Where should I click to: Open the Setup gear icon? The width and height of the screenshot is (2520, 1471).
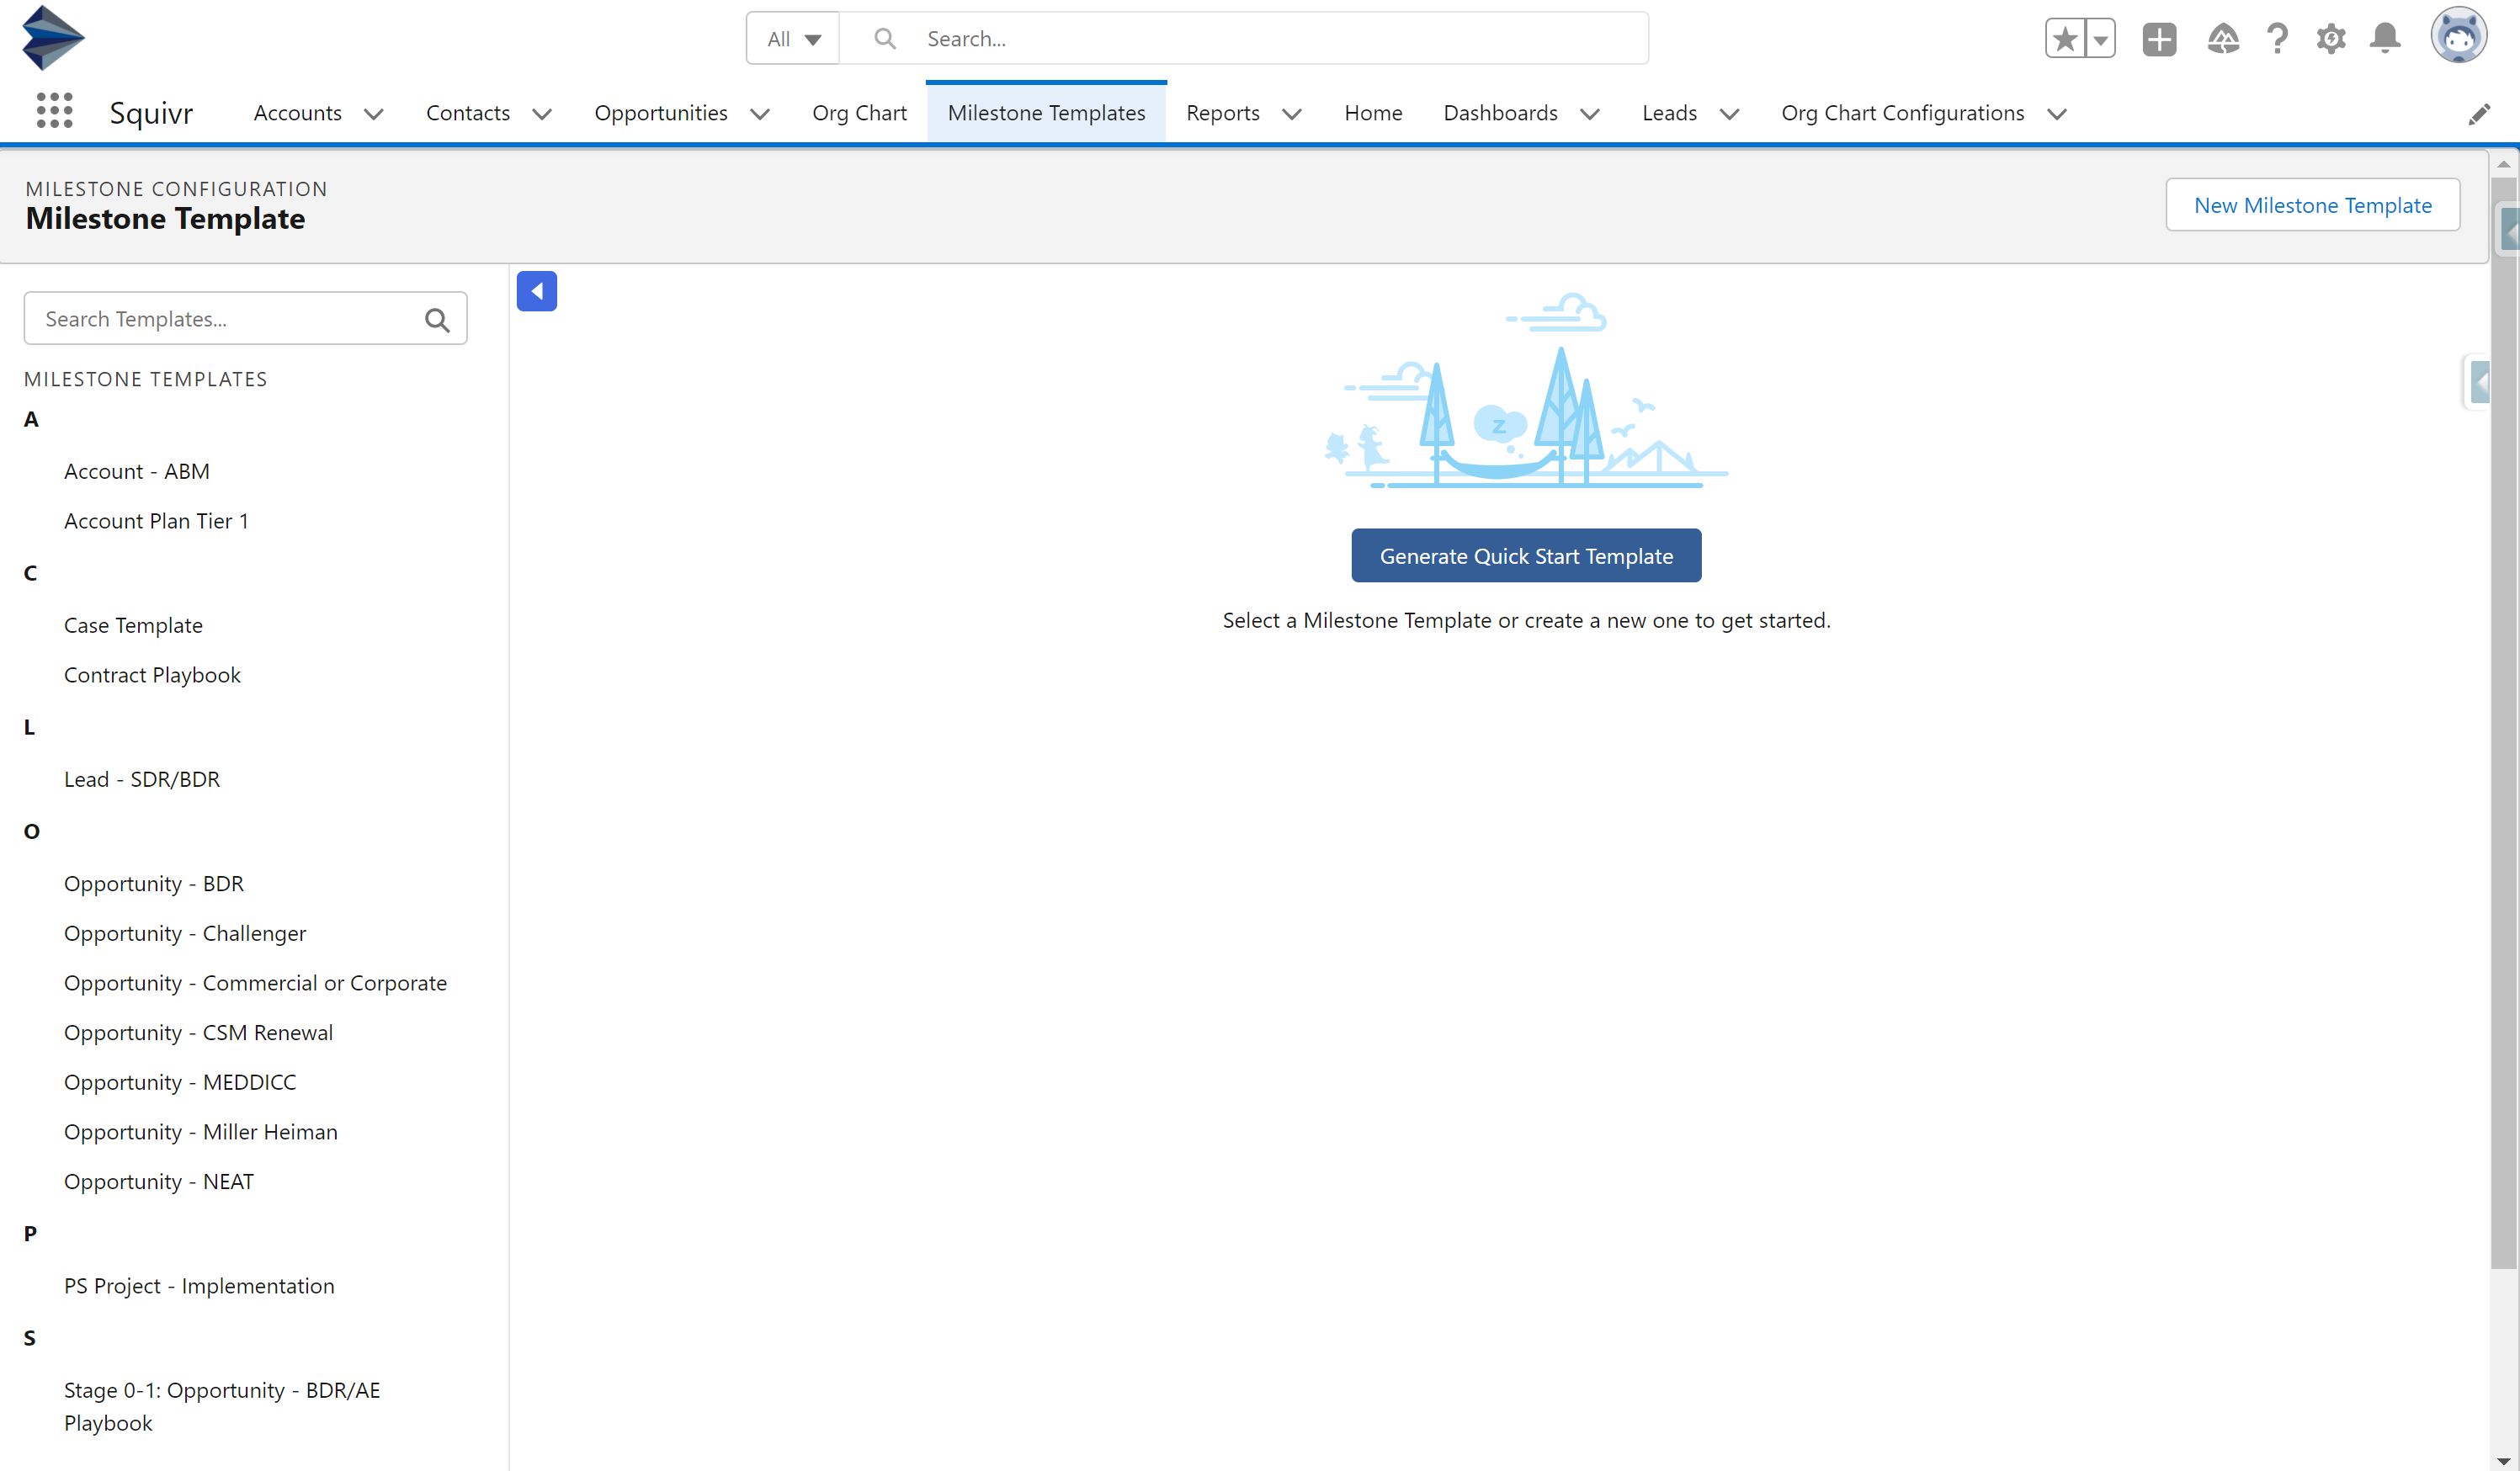click(x=2331, y=39)
